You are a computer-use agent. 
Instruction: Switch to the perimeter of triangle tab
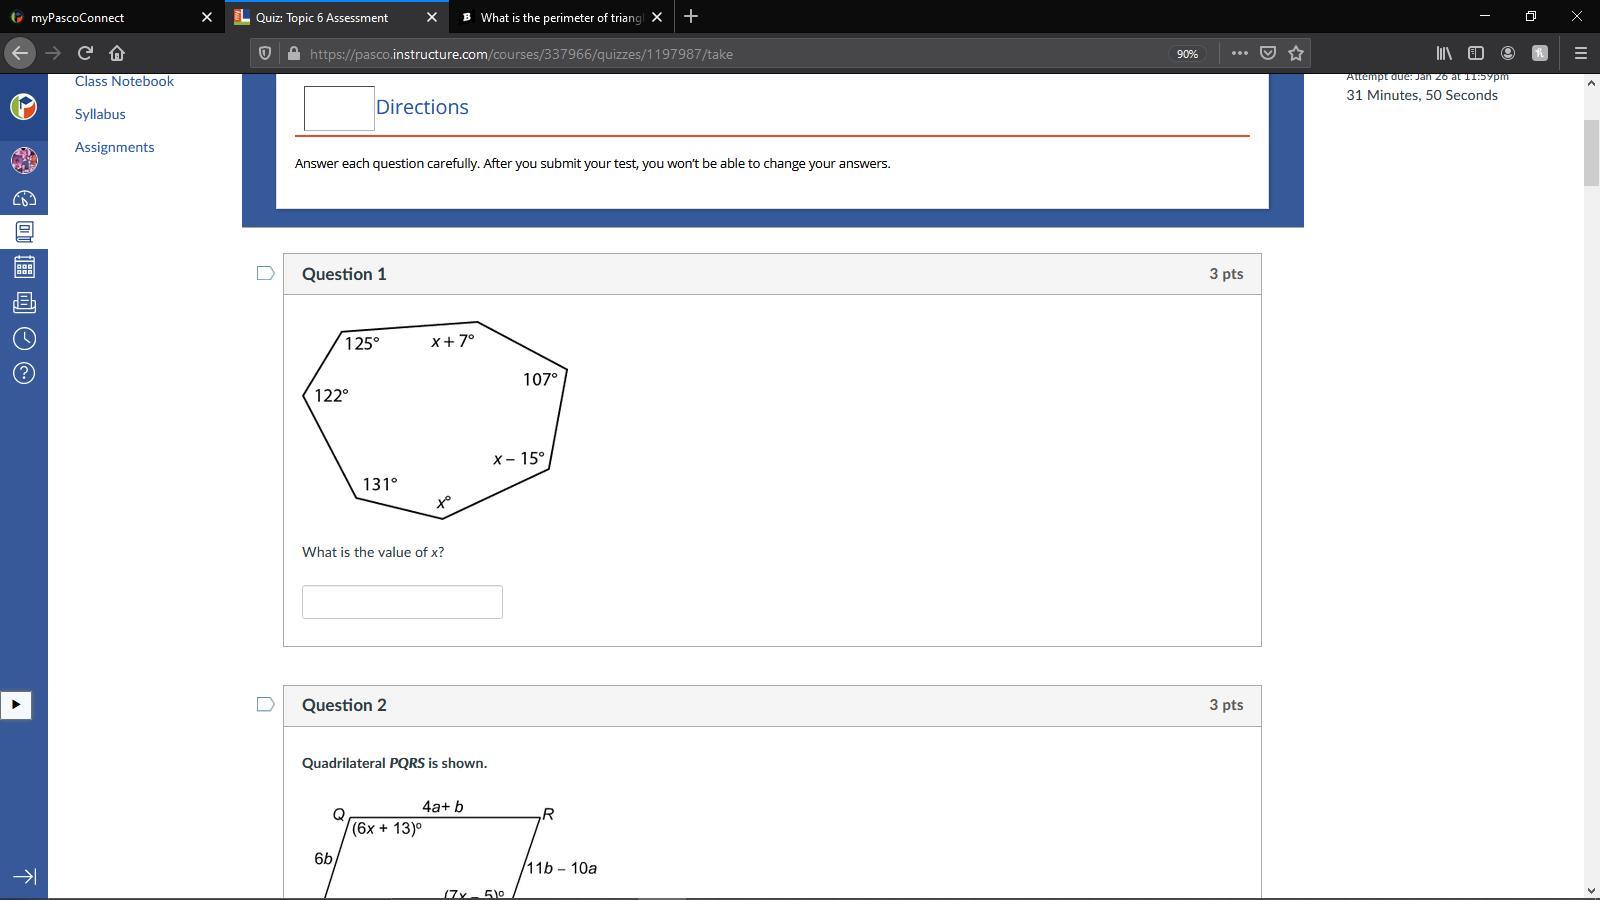pyautogui.click(x=560, y=17)
